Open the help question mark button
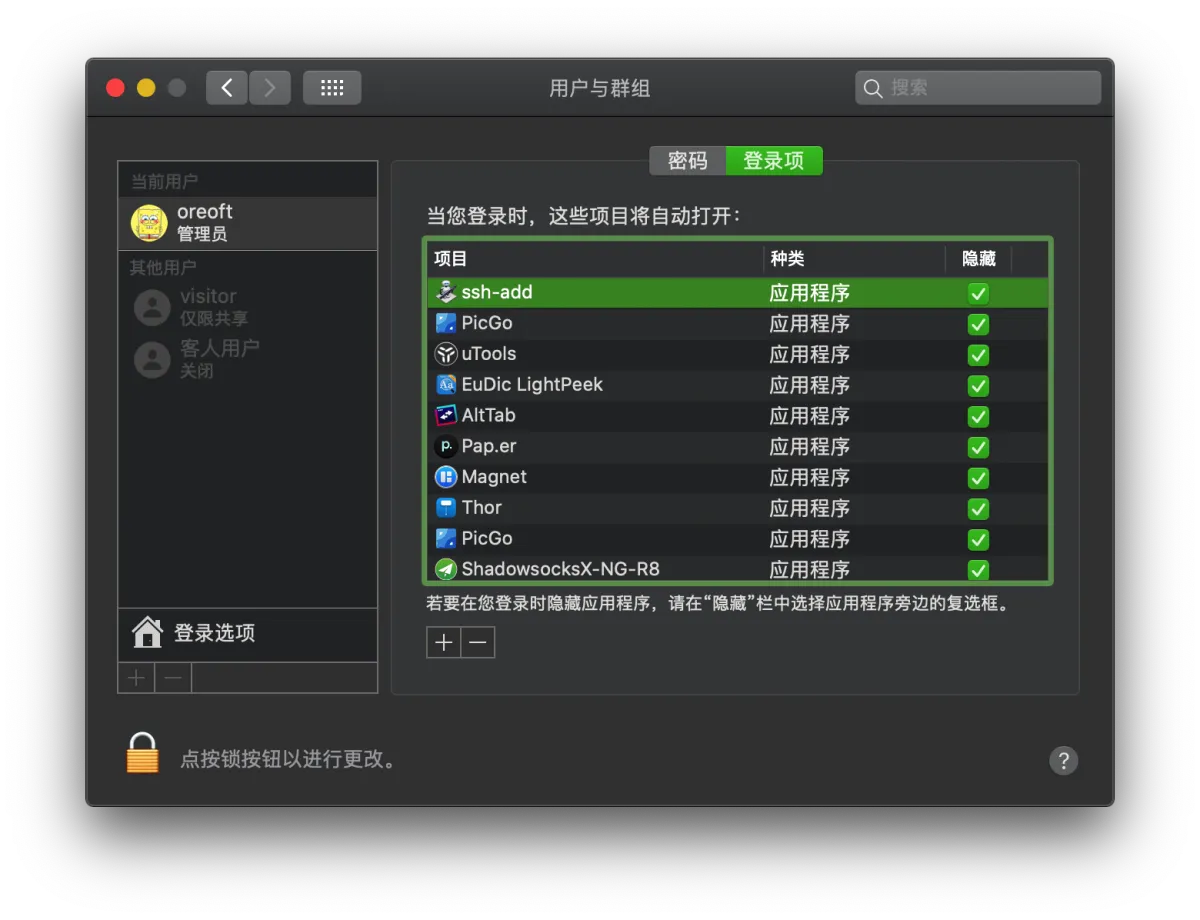Viewport: 1200px width, 920px height. coord(1063,760)
